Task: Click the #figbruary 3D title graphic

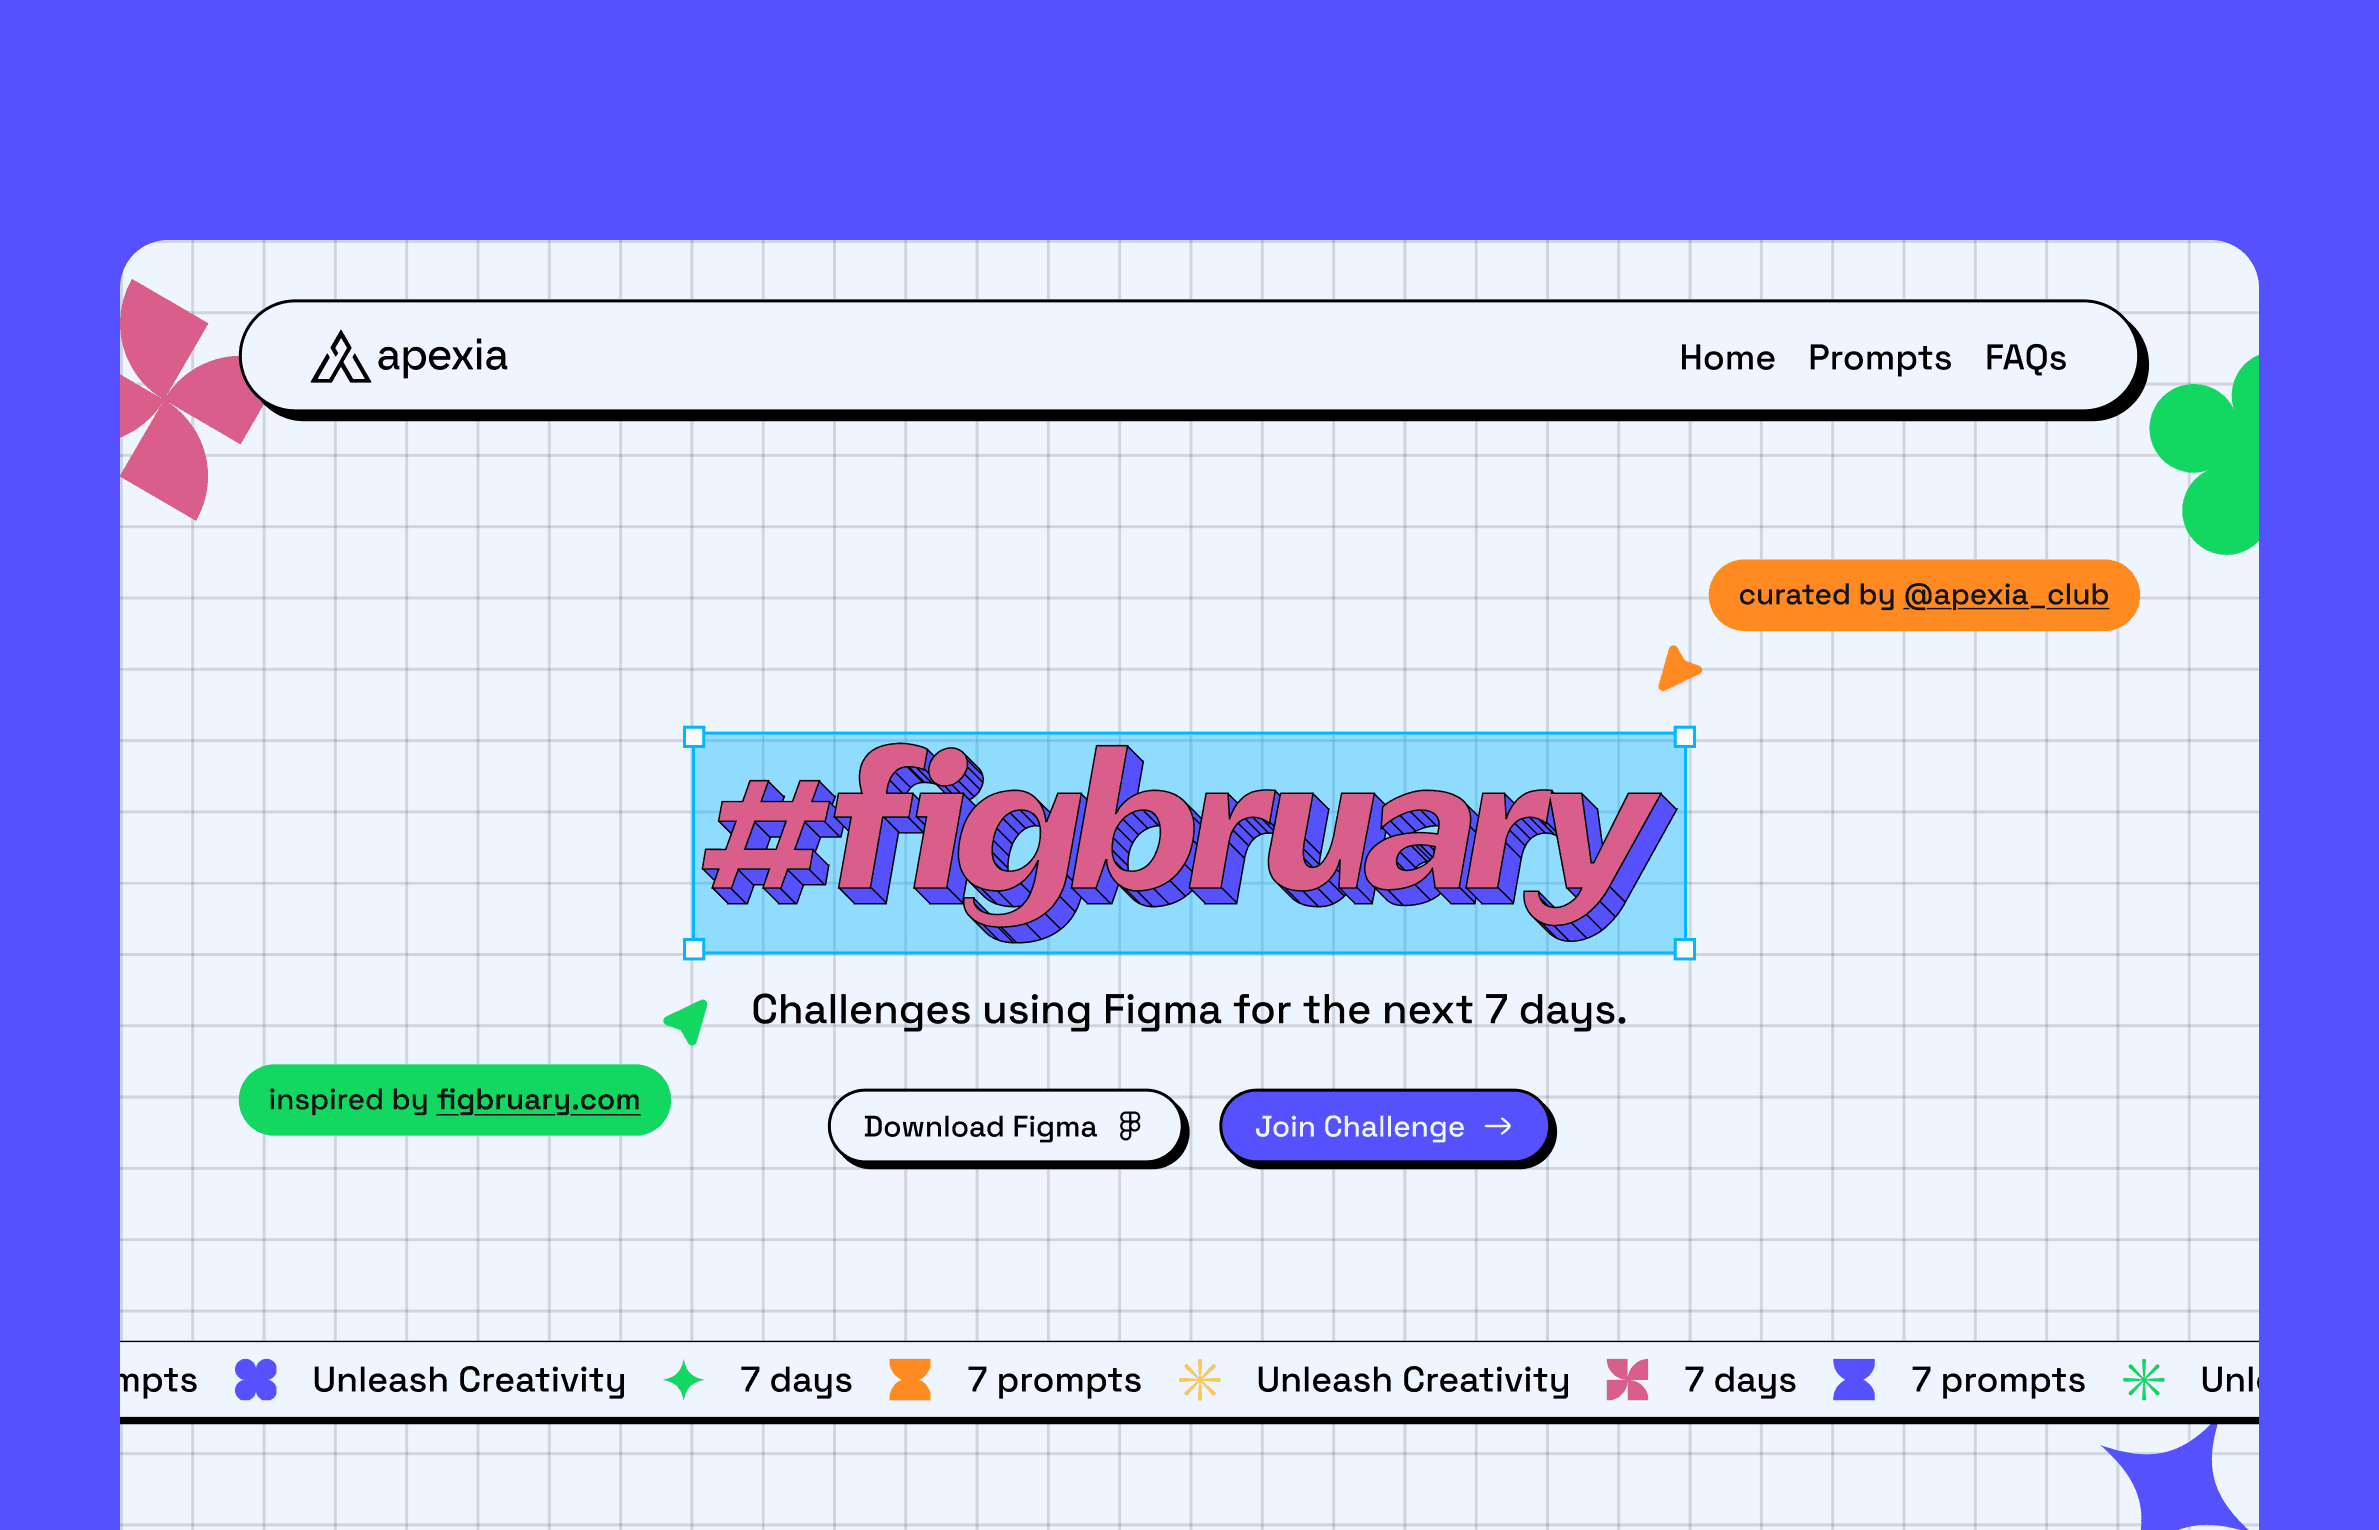Action: coord(1188,842)
